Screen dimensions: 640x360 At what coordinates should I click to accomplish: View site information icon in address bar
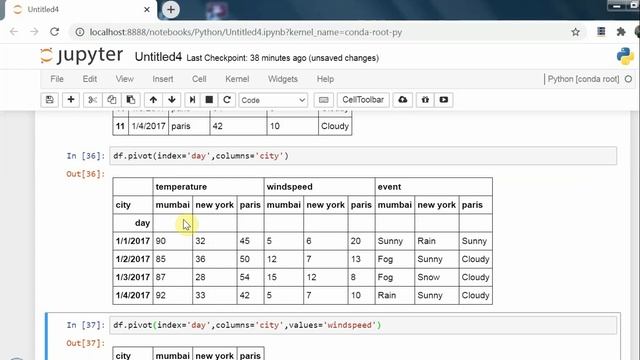click(80, 32)
